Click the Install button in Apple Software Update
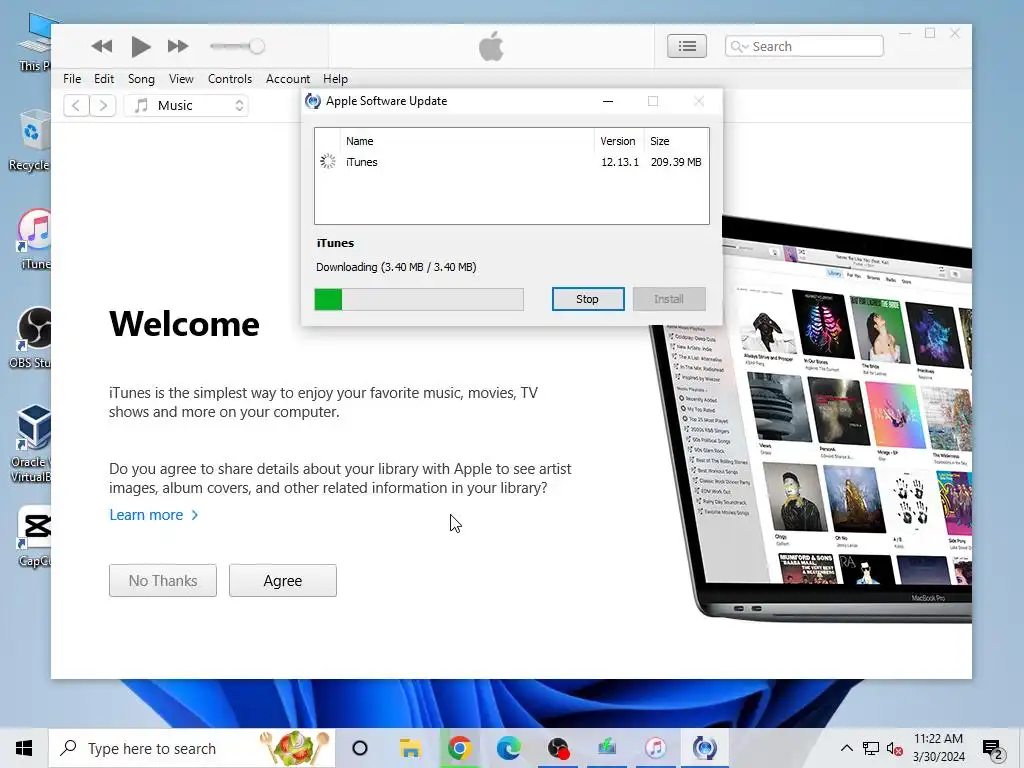The image size is (1024, 768). coord(669,299)
